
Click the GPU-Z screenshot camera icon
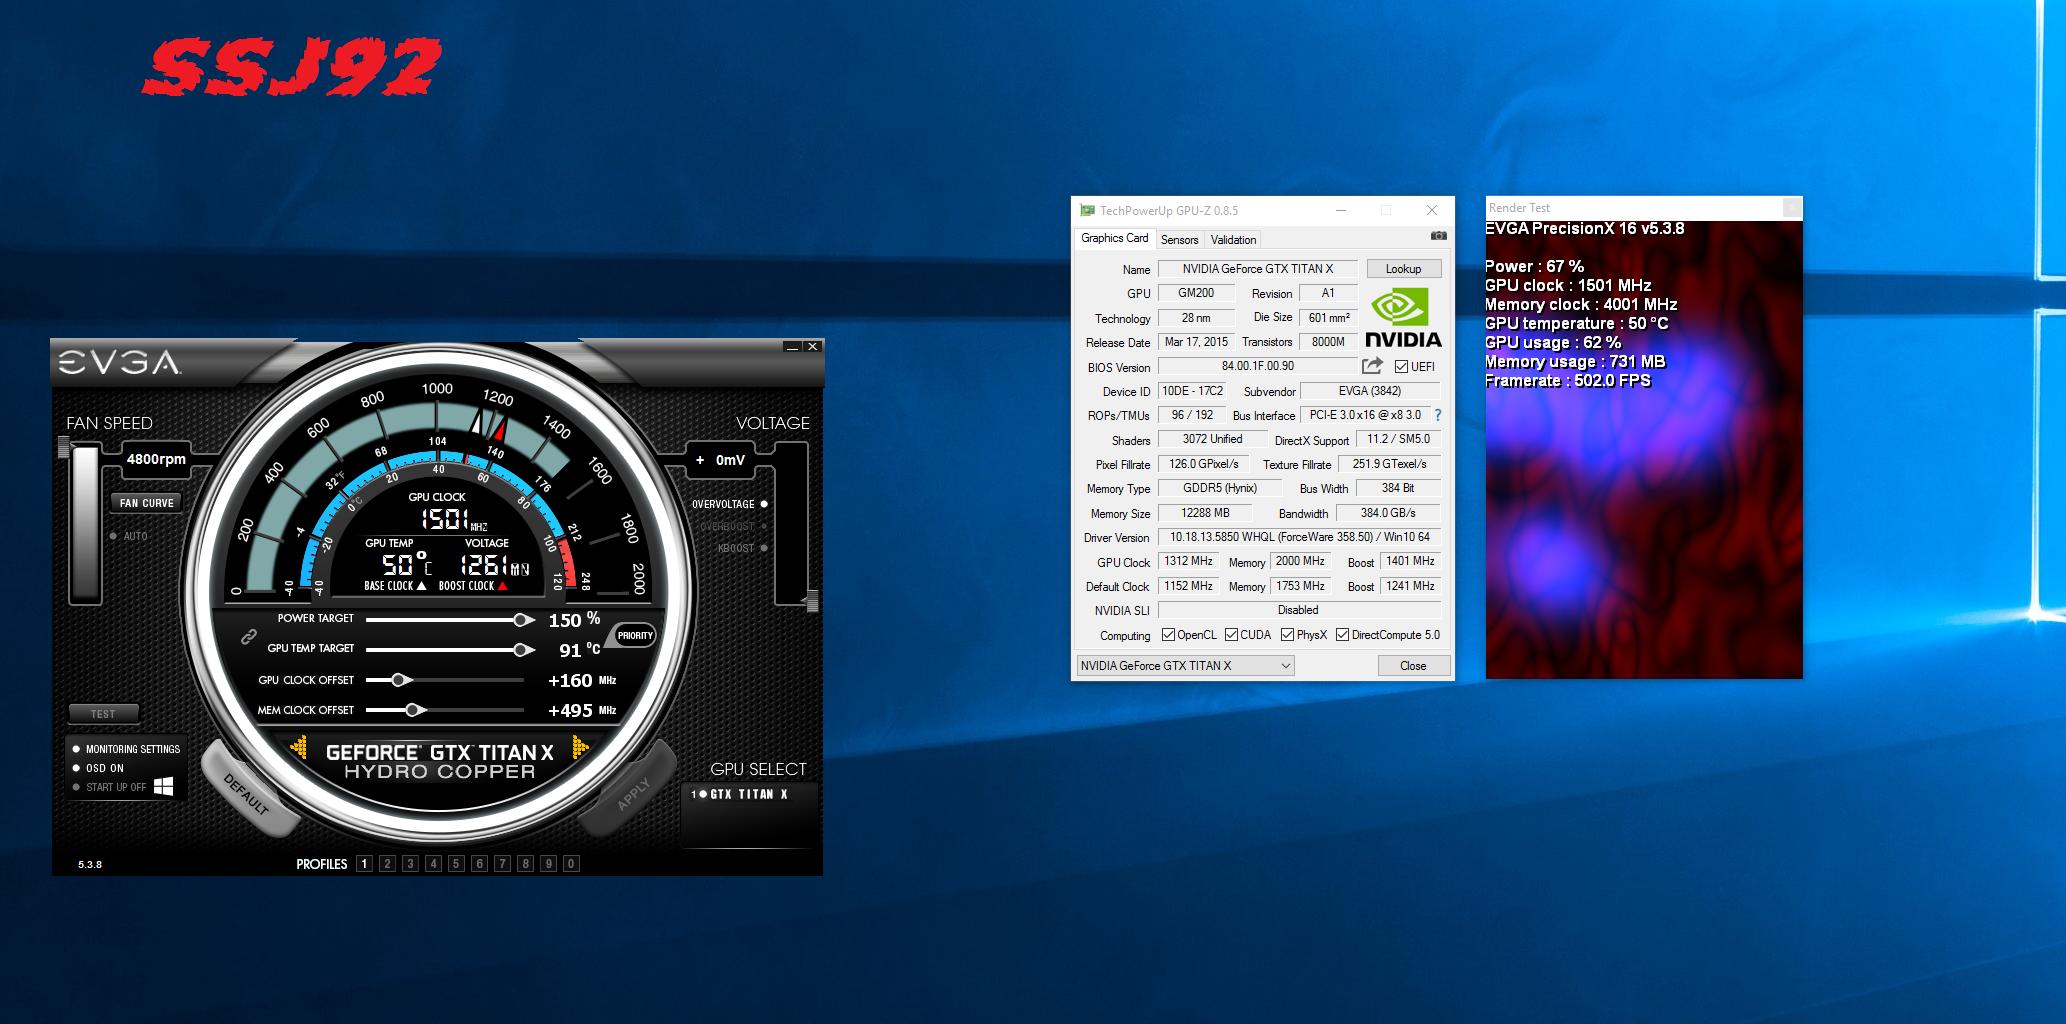(1438, 236)
